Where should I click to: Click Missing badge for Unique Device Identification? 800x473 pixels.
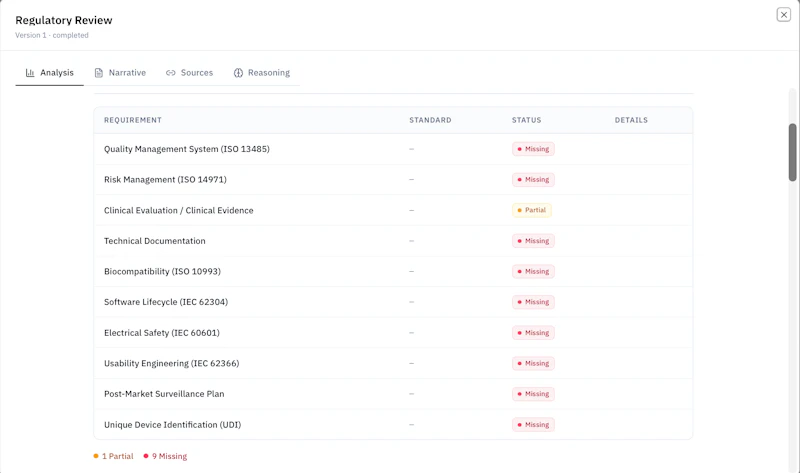tap(533, 425)
